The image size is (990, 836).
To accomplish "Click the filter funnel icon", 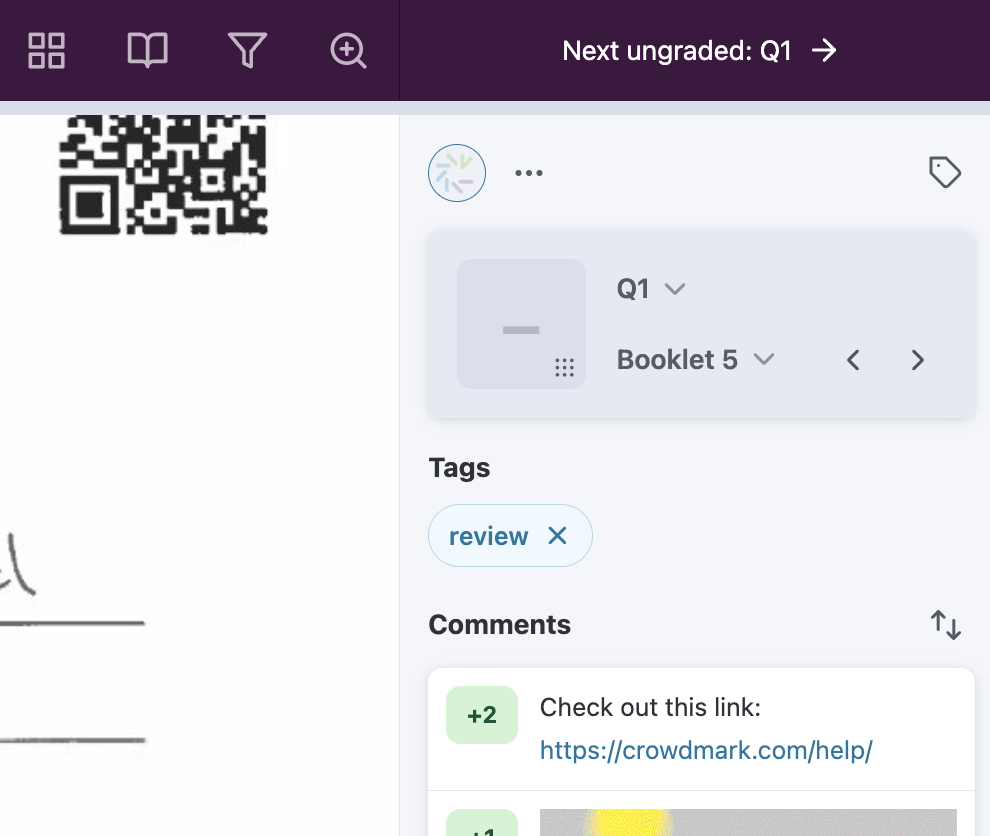I will 247,50.
